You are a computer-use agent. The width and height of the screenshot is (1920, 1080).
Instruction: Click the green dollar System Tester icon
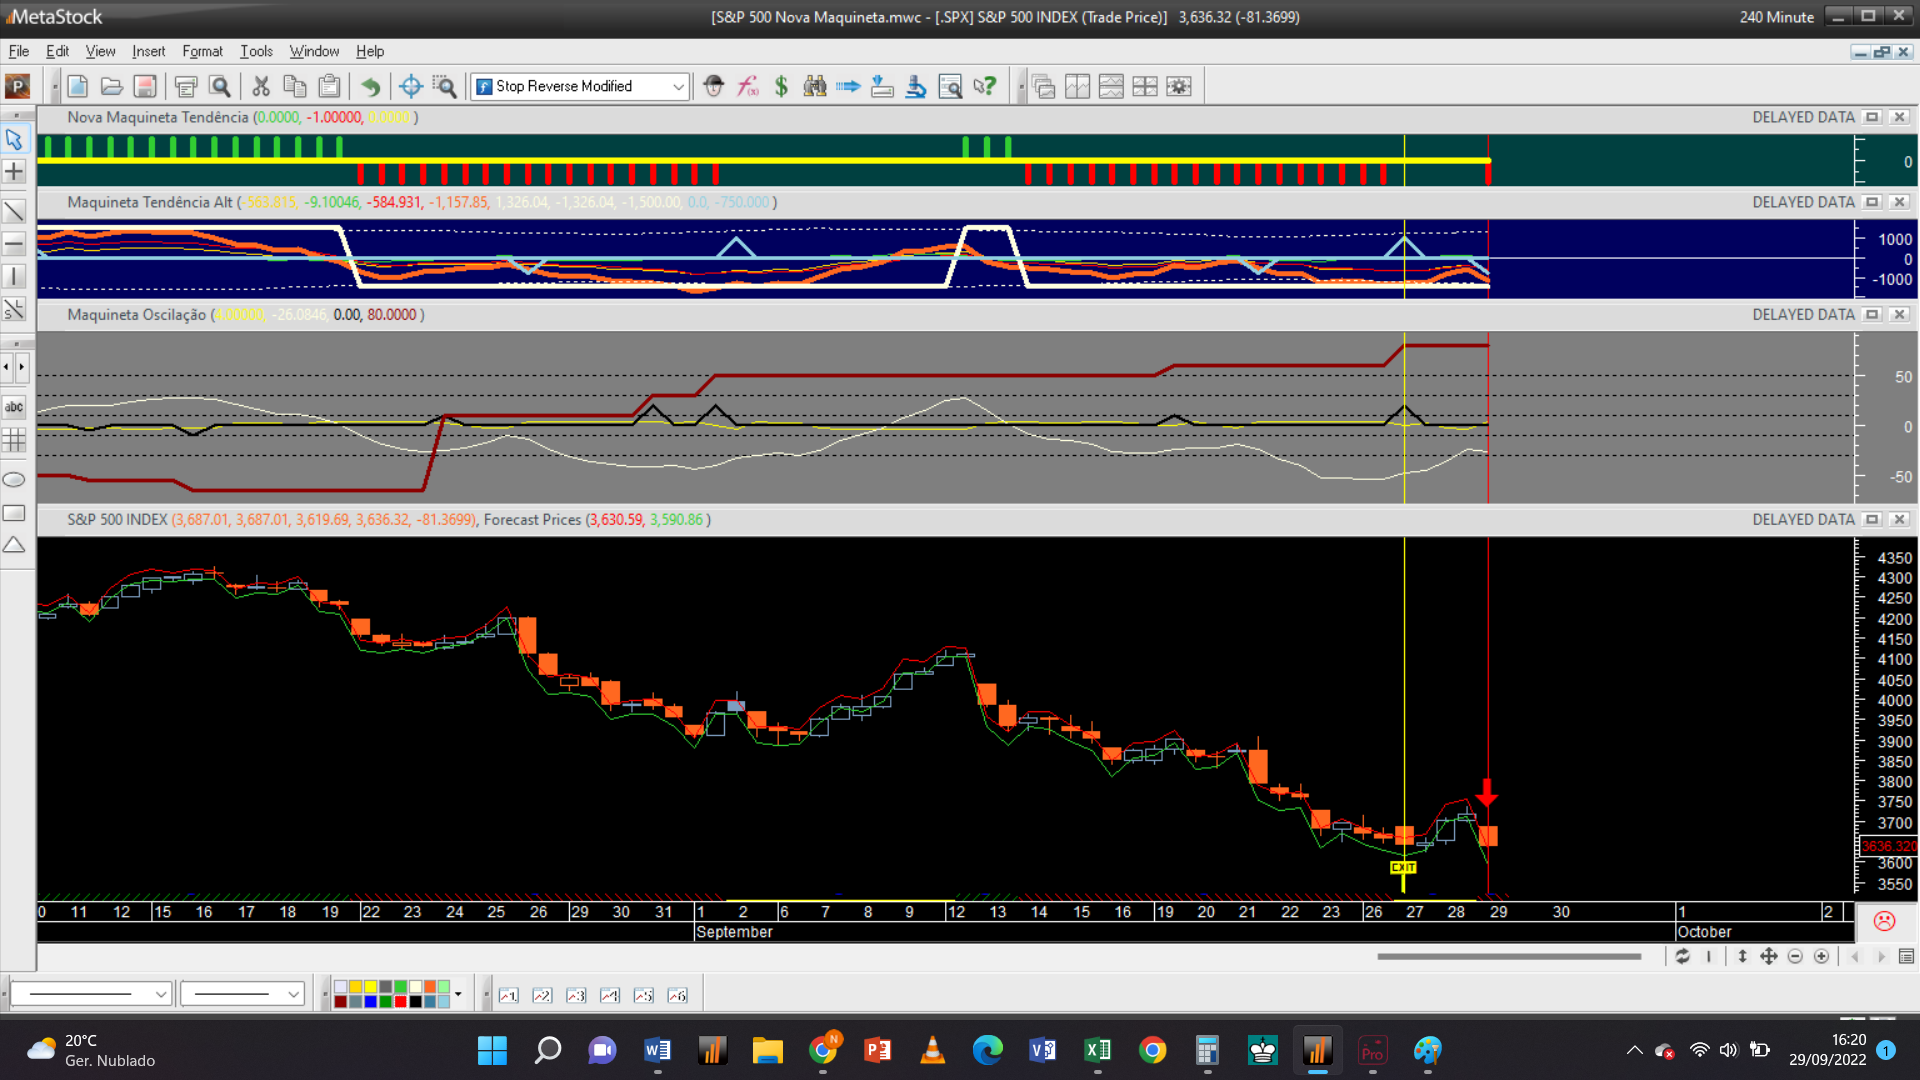(x=781, y=87)
